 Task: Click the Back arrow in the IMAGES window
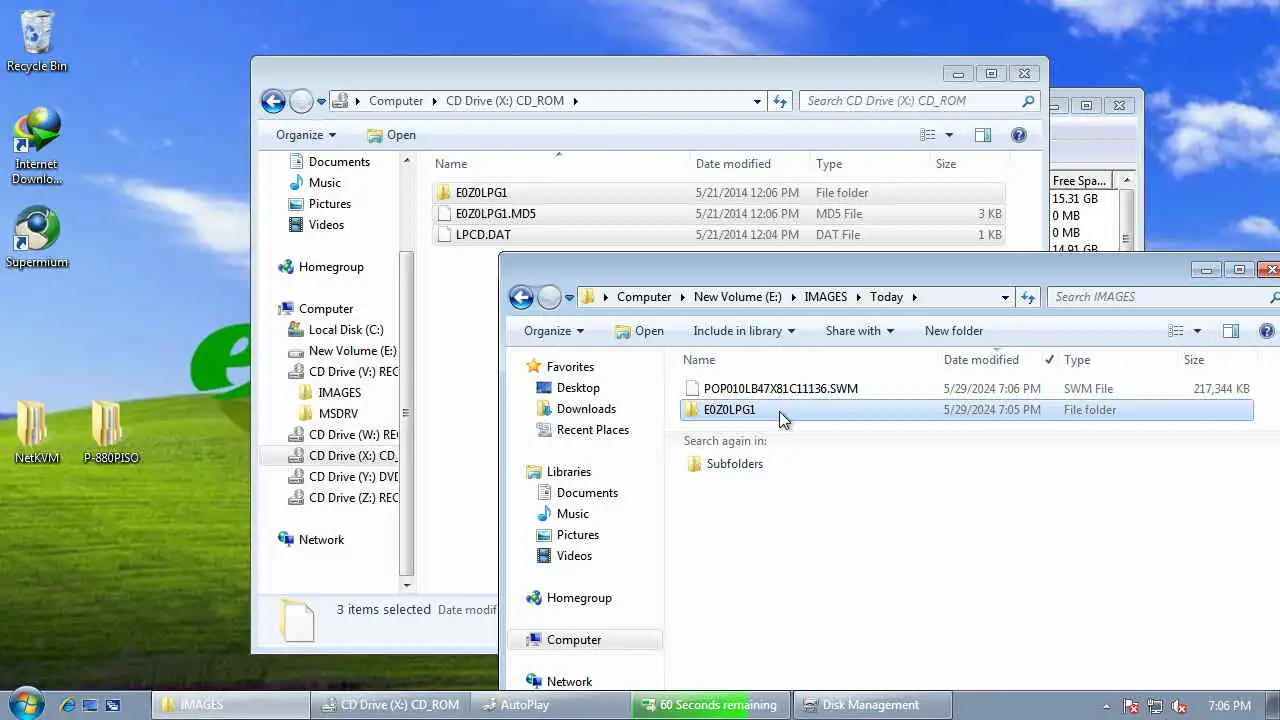point(521,297)
